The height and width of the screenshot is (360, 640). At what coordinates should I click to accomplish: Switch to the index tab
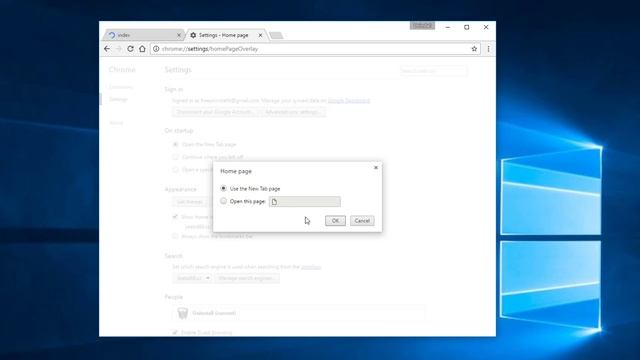[143, 36]
